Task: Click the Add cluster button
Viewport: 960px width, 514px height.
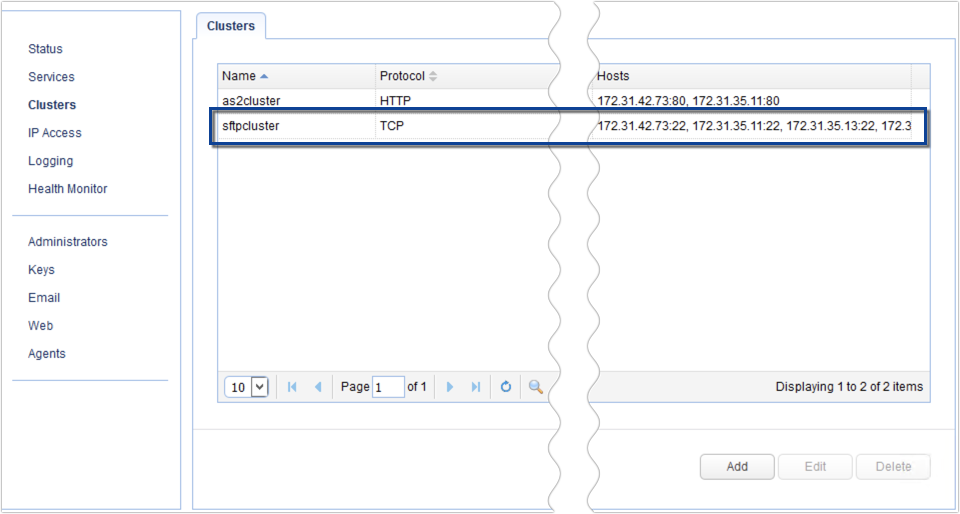Action: click(737, 466)
